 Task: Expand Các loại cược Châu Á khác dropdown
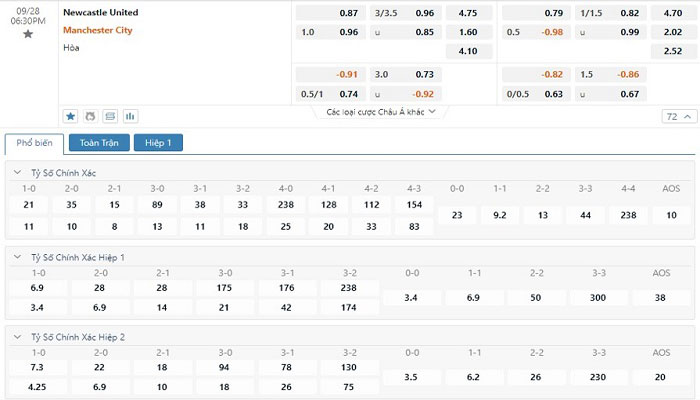[381, 112]
